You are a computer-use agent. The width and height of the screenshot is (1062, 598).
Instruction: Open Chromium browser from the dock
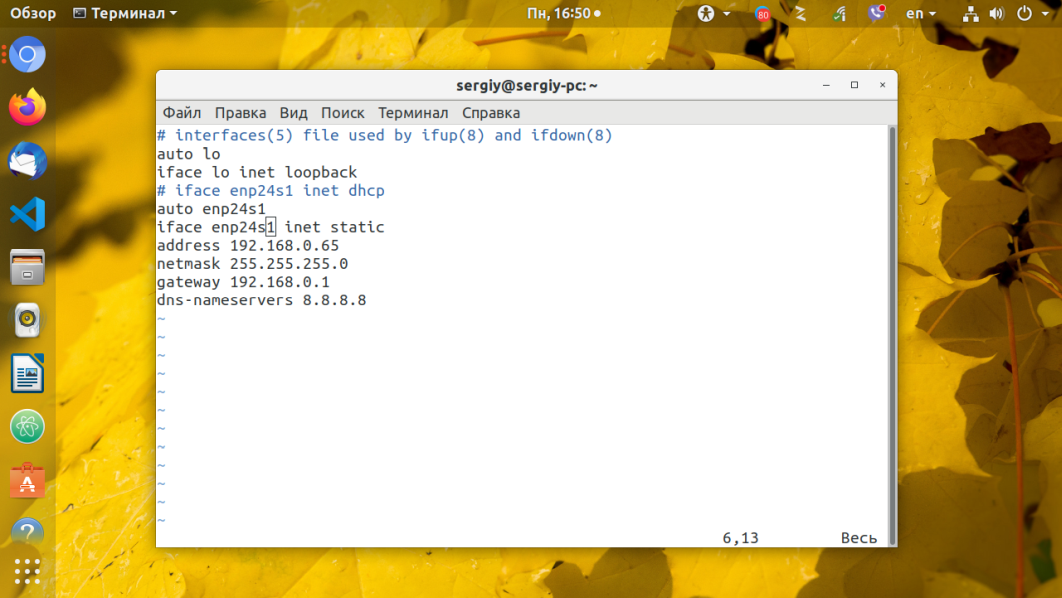coord(28,54)
